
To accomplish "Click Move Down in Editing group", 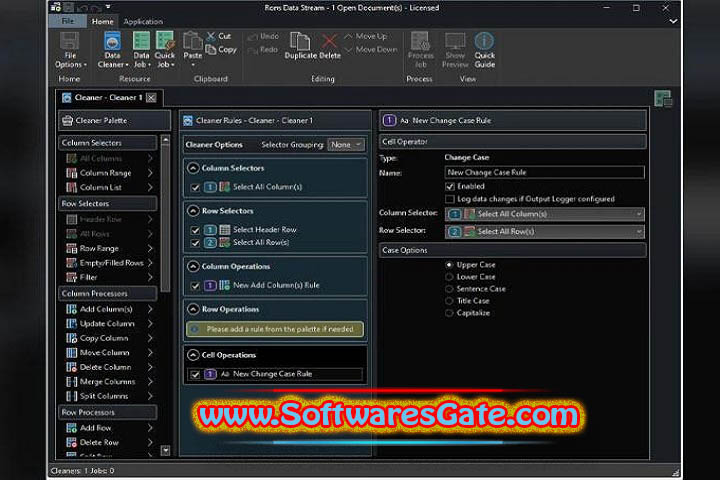I will (371, 49).
